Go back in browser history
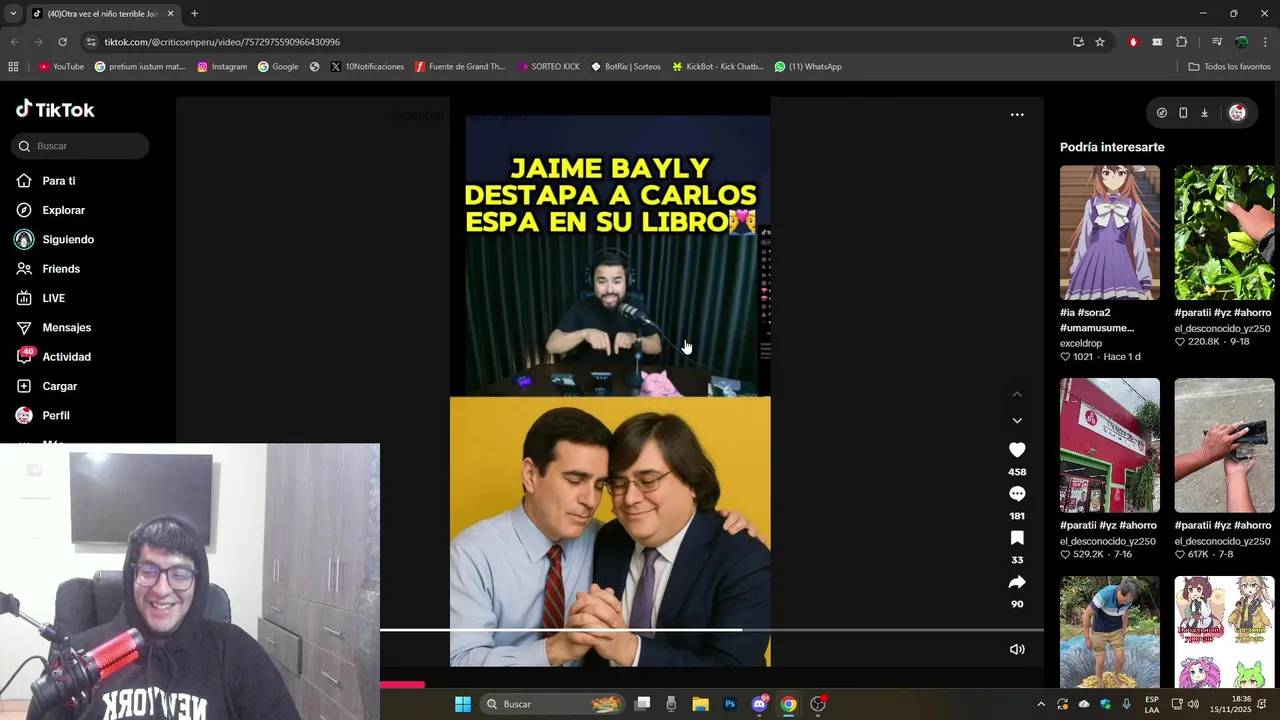 [14, 42]
